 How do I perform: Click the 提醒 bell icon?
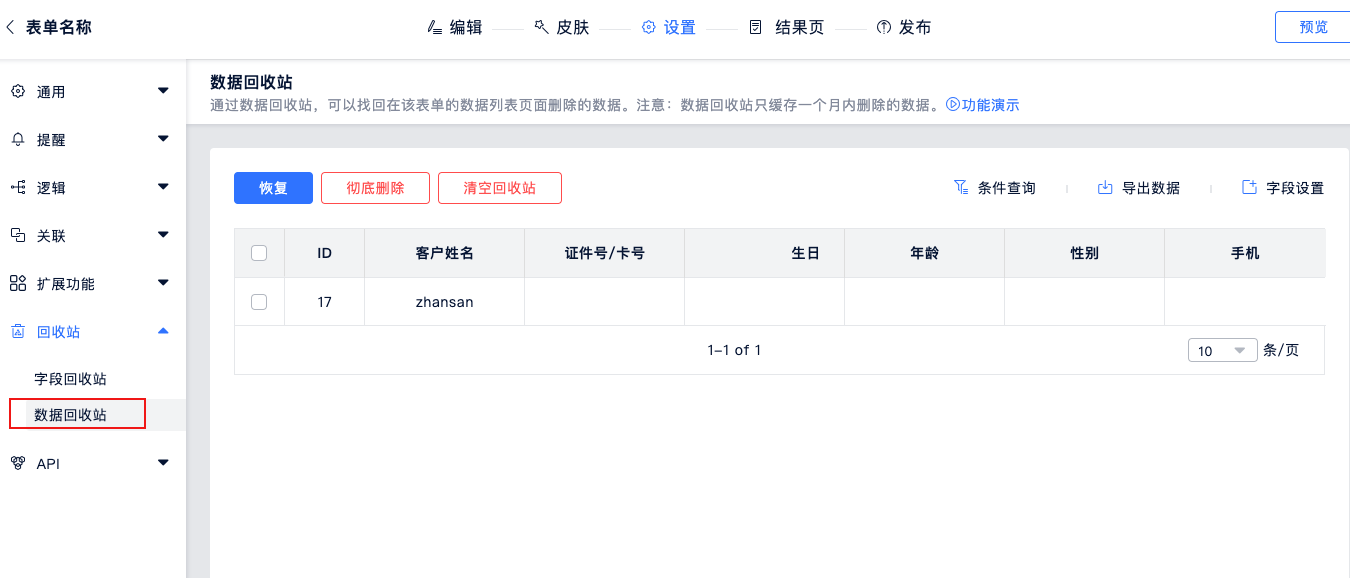17,139
